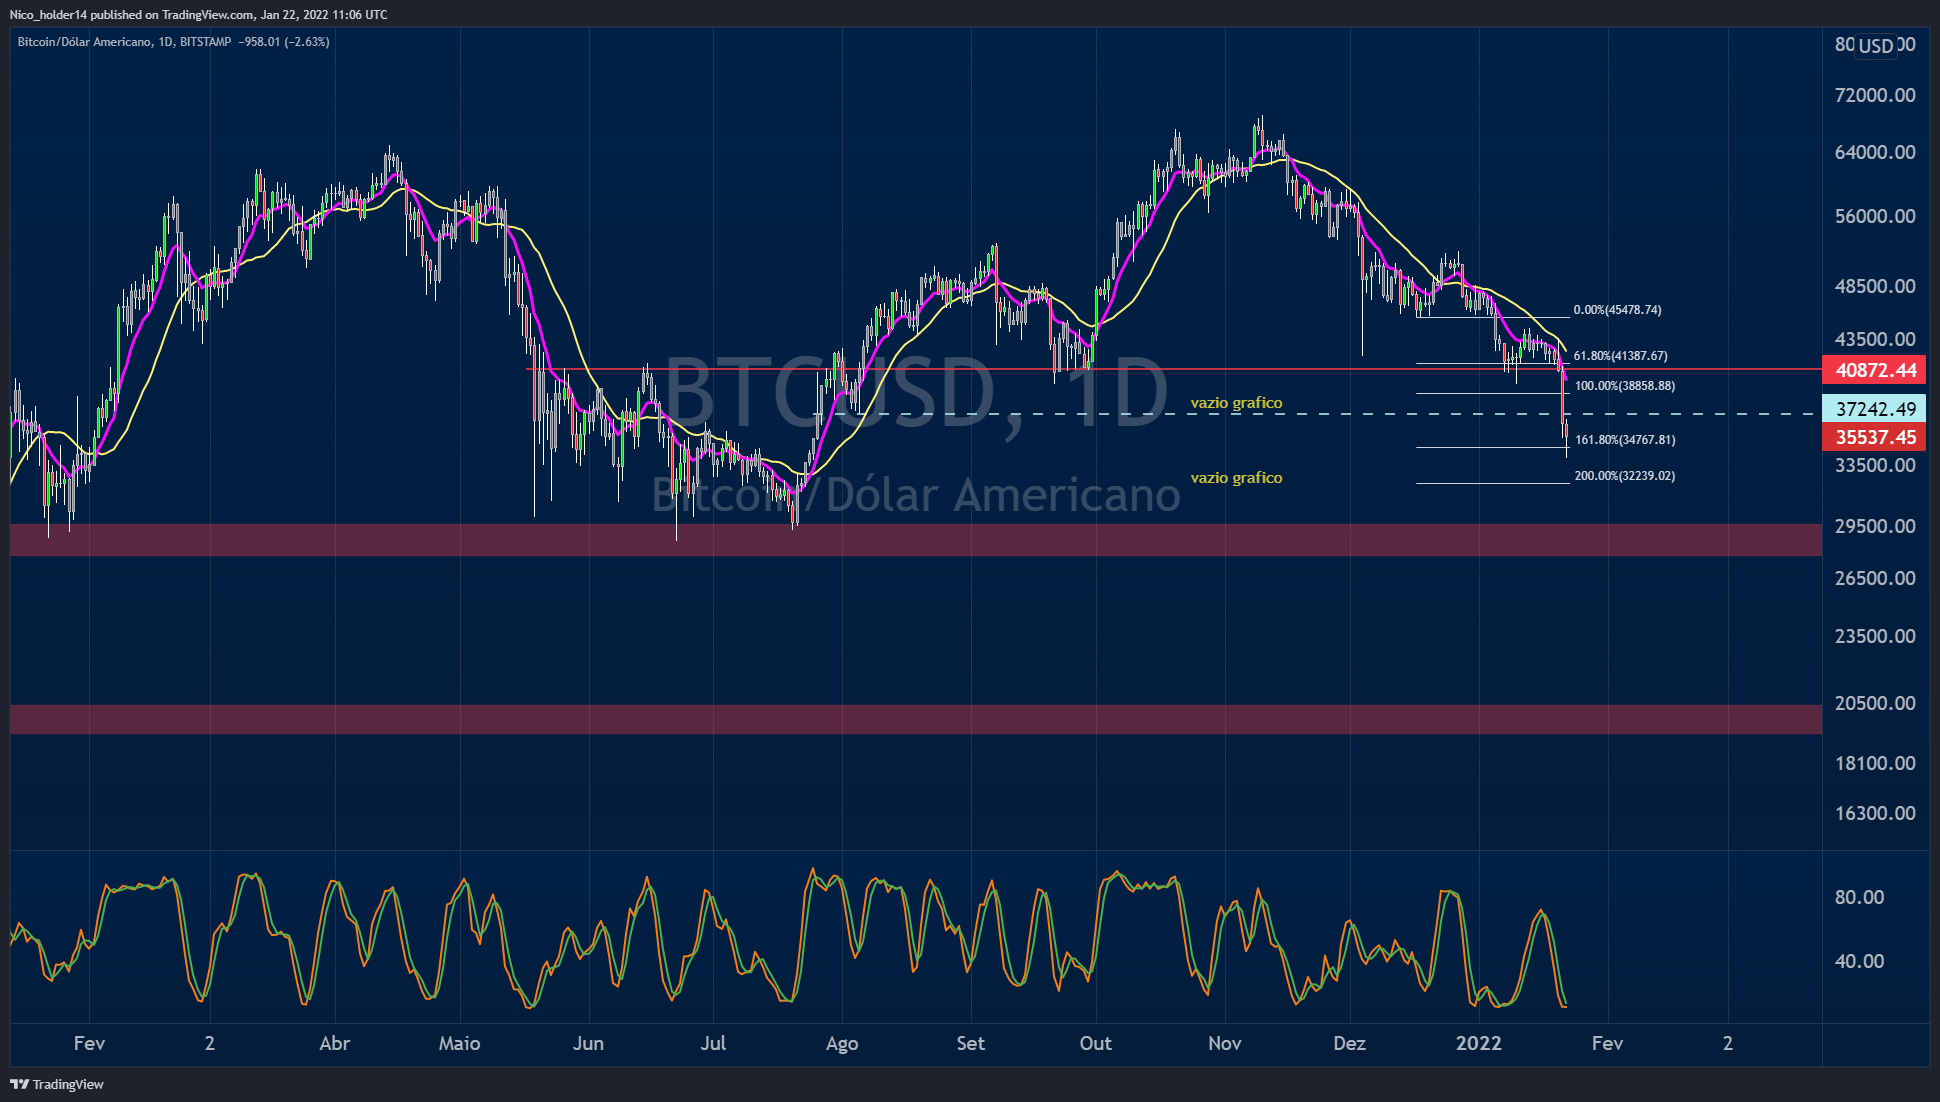Click the USD currency label
1940x1102 pixels.
[1876, 46]
